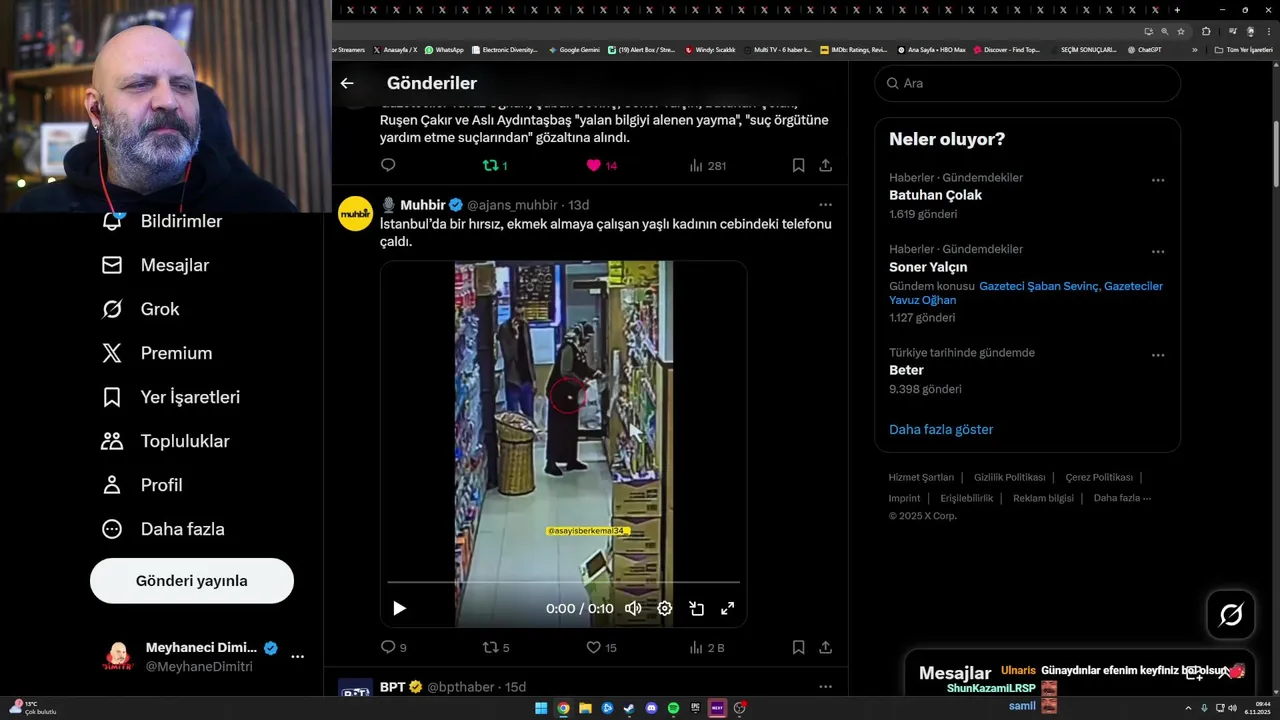The image size is (1280, 720).
Task: Open Gizlilik Politikası footer link
Action: [x=1009, y=477]
